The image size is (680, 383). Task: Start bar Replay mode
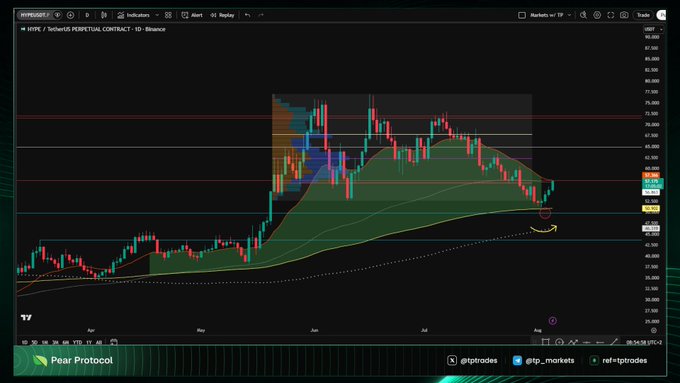coord(222,15)
